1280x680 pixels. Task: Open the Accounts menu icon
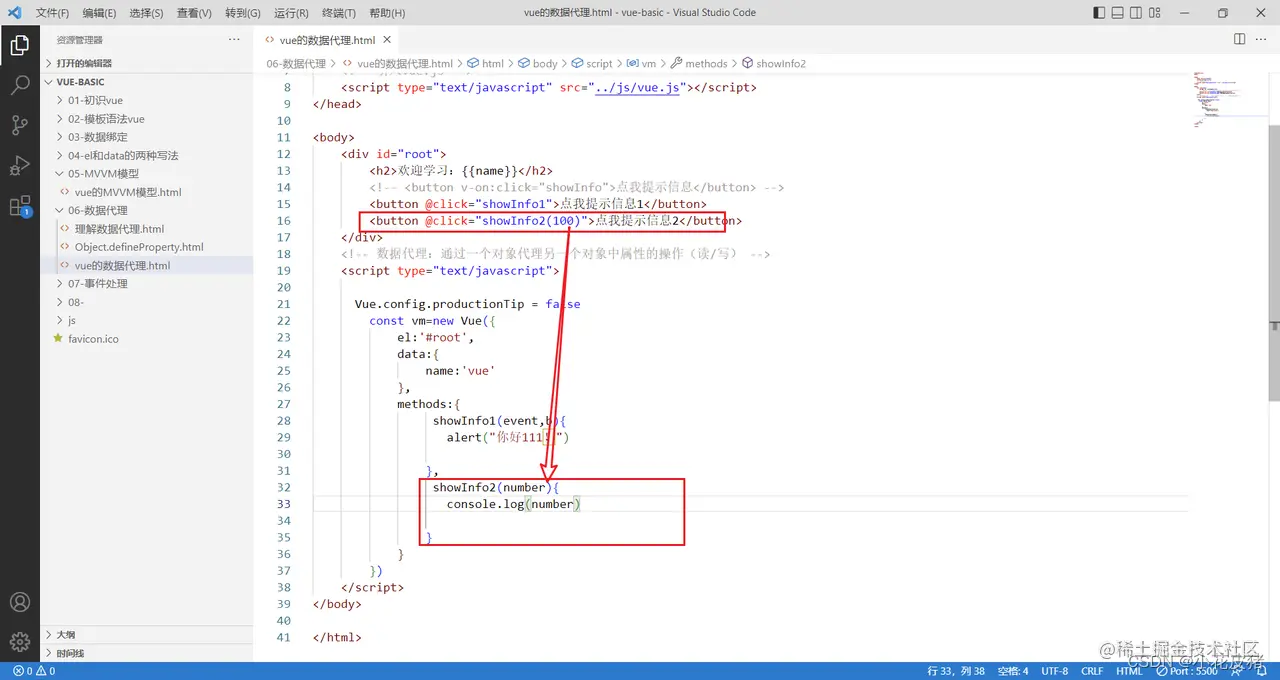tap(19, 602)
